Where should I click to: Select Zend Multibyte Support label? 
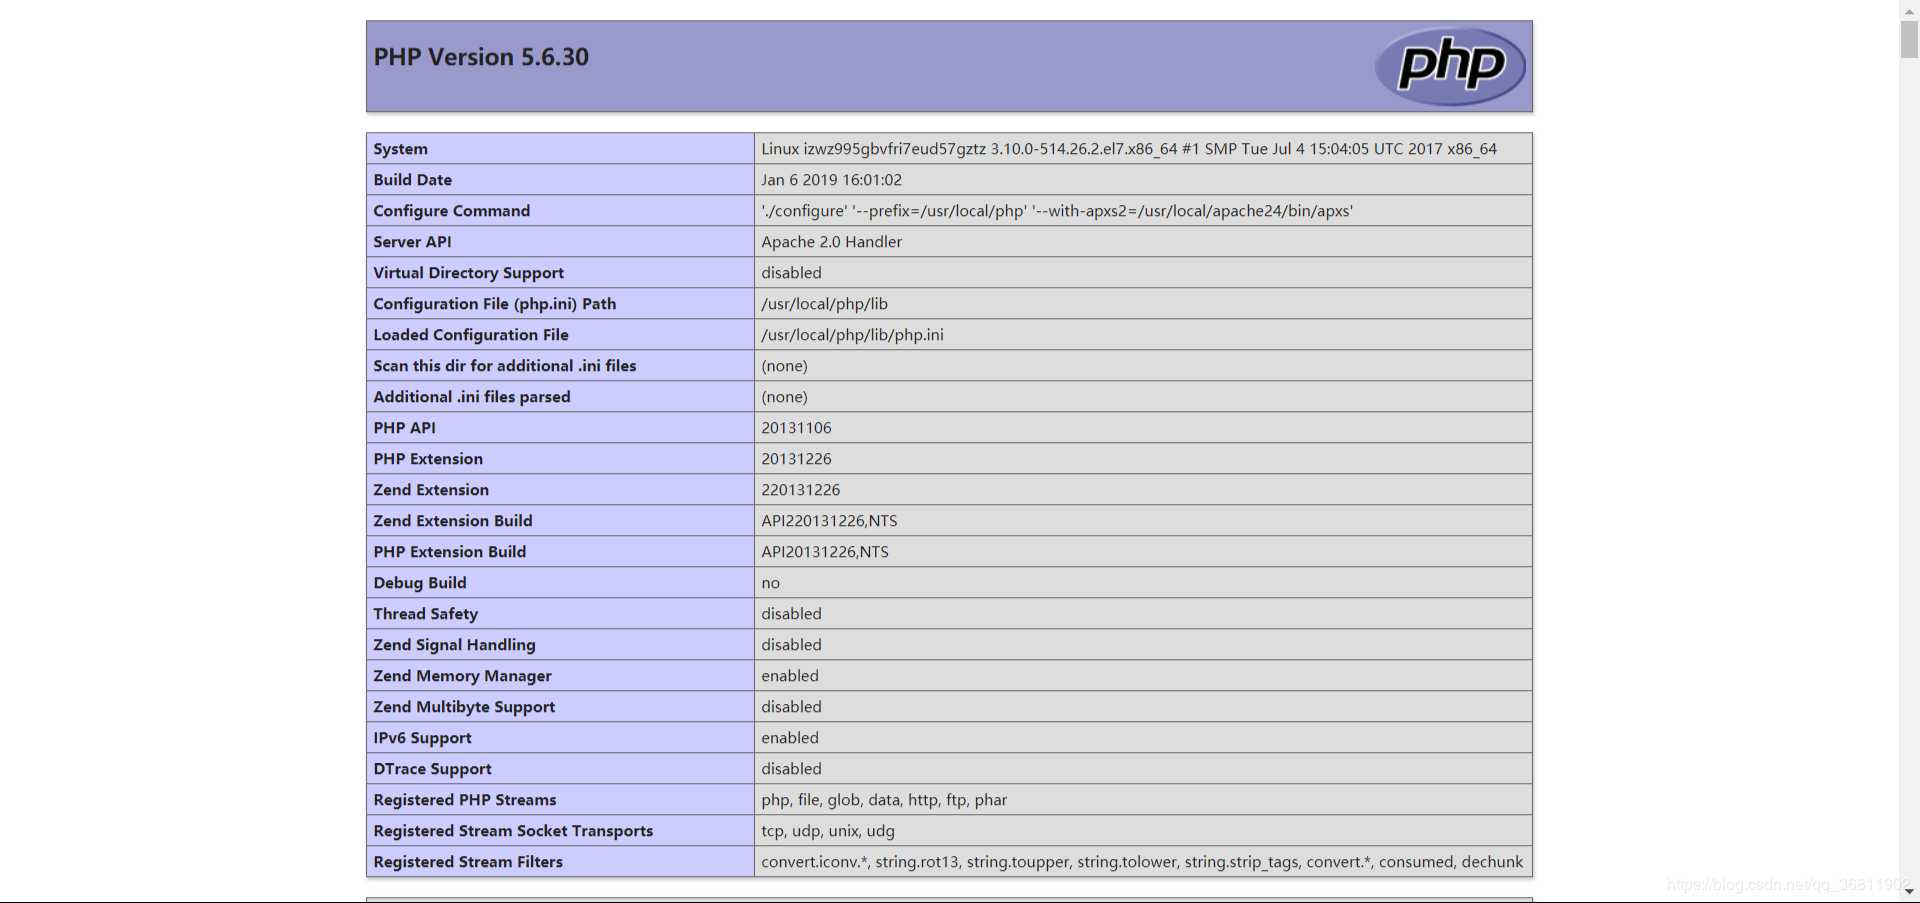coord(464,707)
